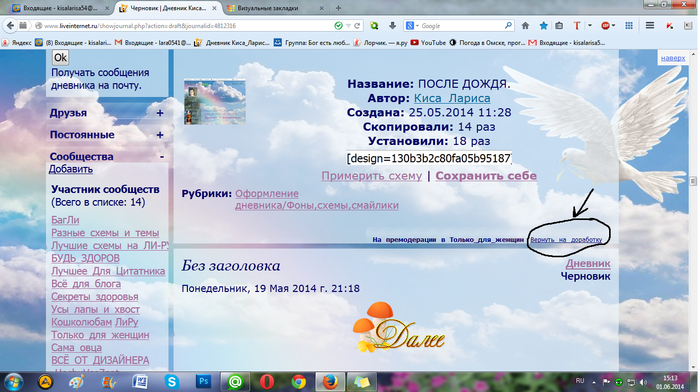The height and width of the screenshot is (392, 700).
Task: Open the БУДЬ_ЗДОРОВ community link
Action: tap(85, 259)
